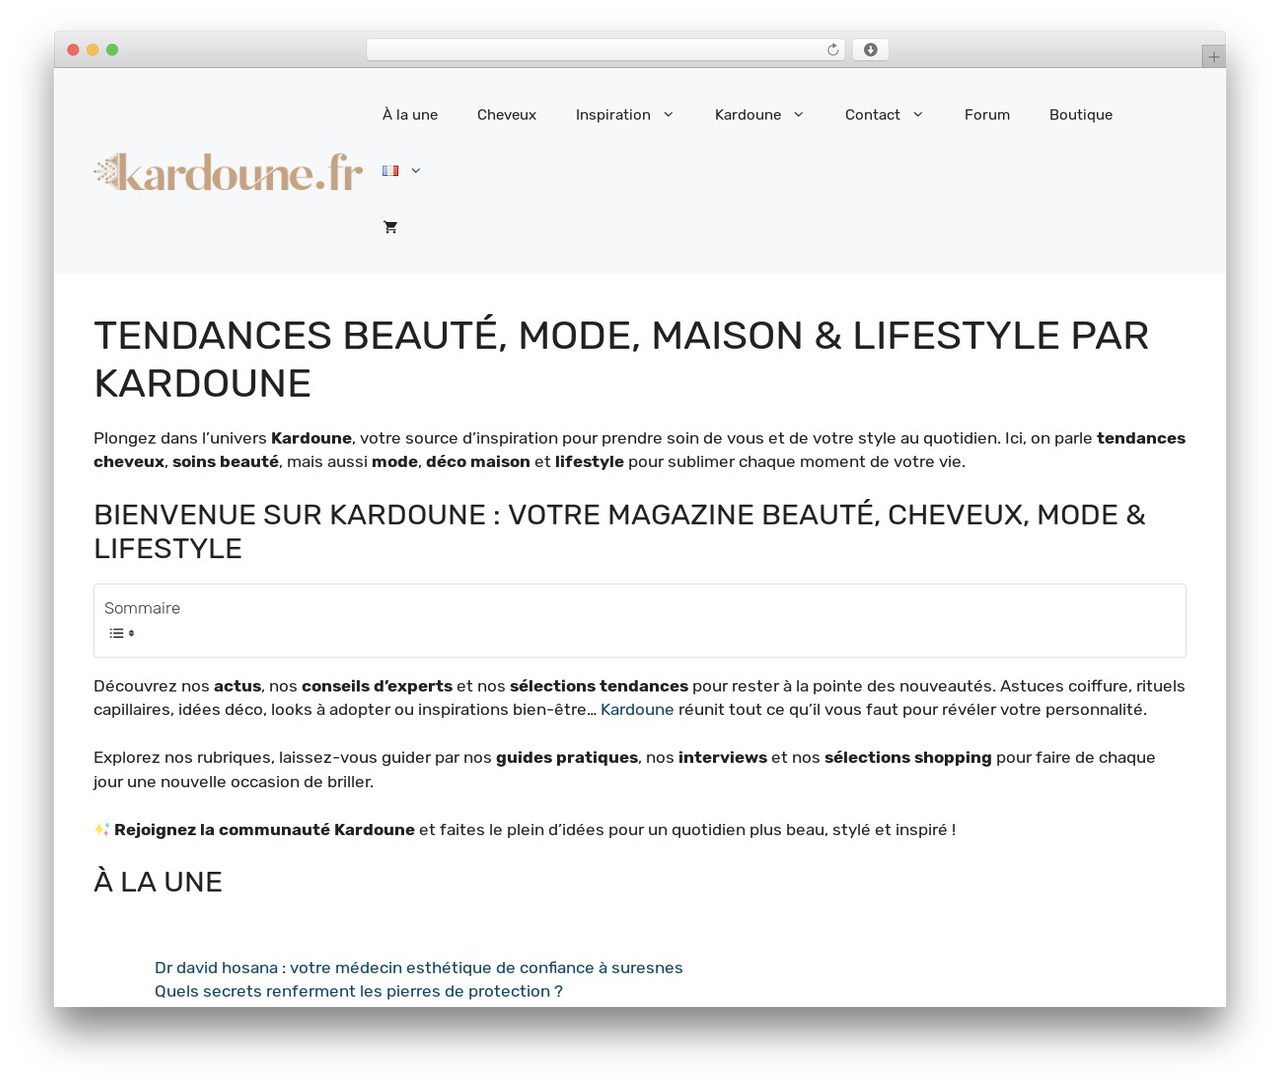Click the French flag language icon

pos(390,171)
